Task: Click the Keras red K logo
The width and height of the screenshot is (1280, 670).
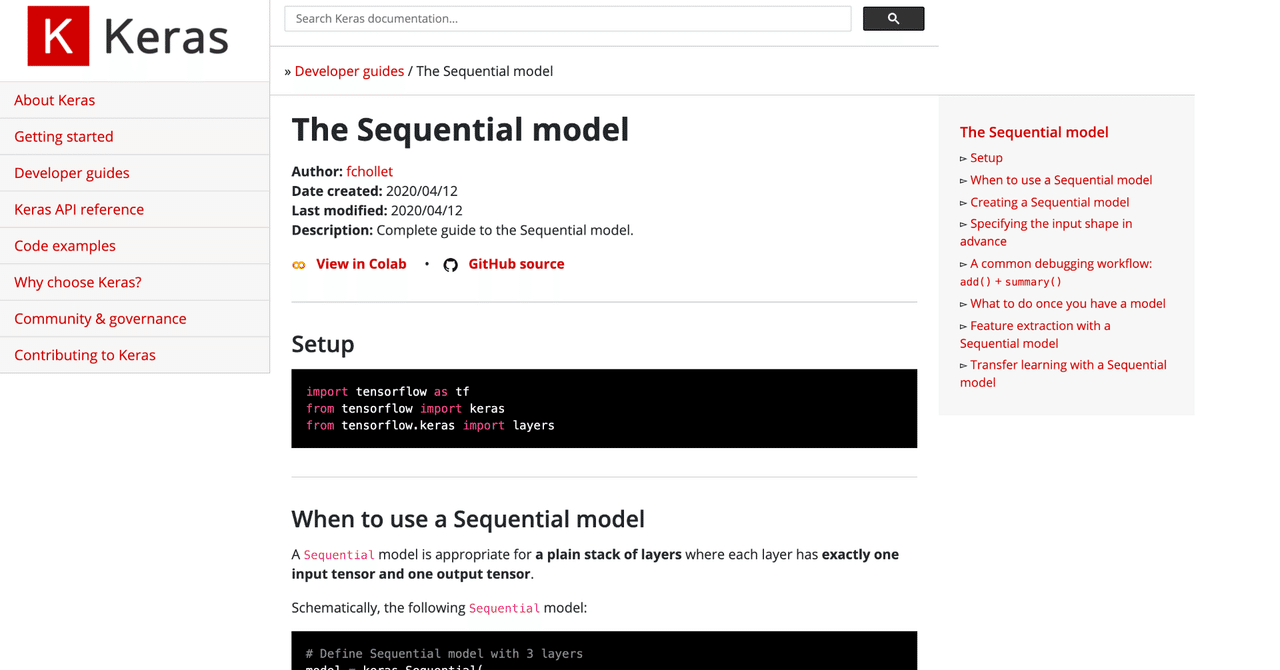Action: (58, 37)
